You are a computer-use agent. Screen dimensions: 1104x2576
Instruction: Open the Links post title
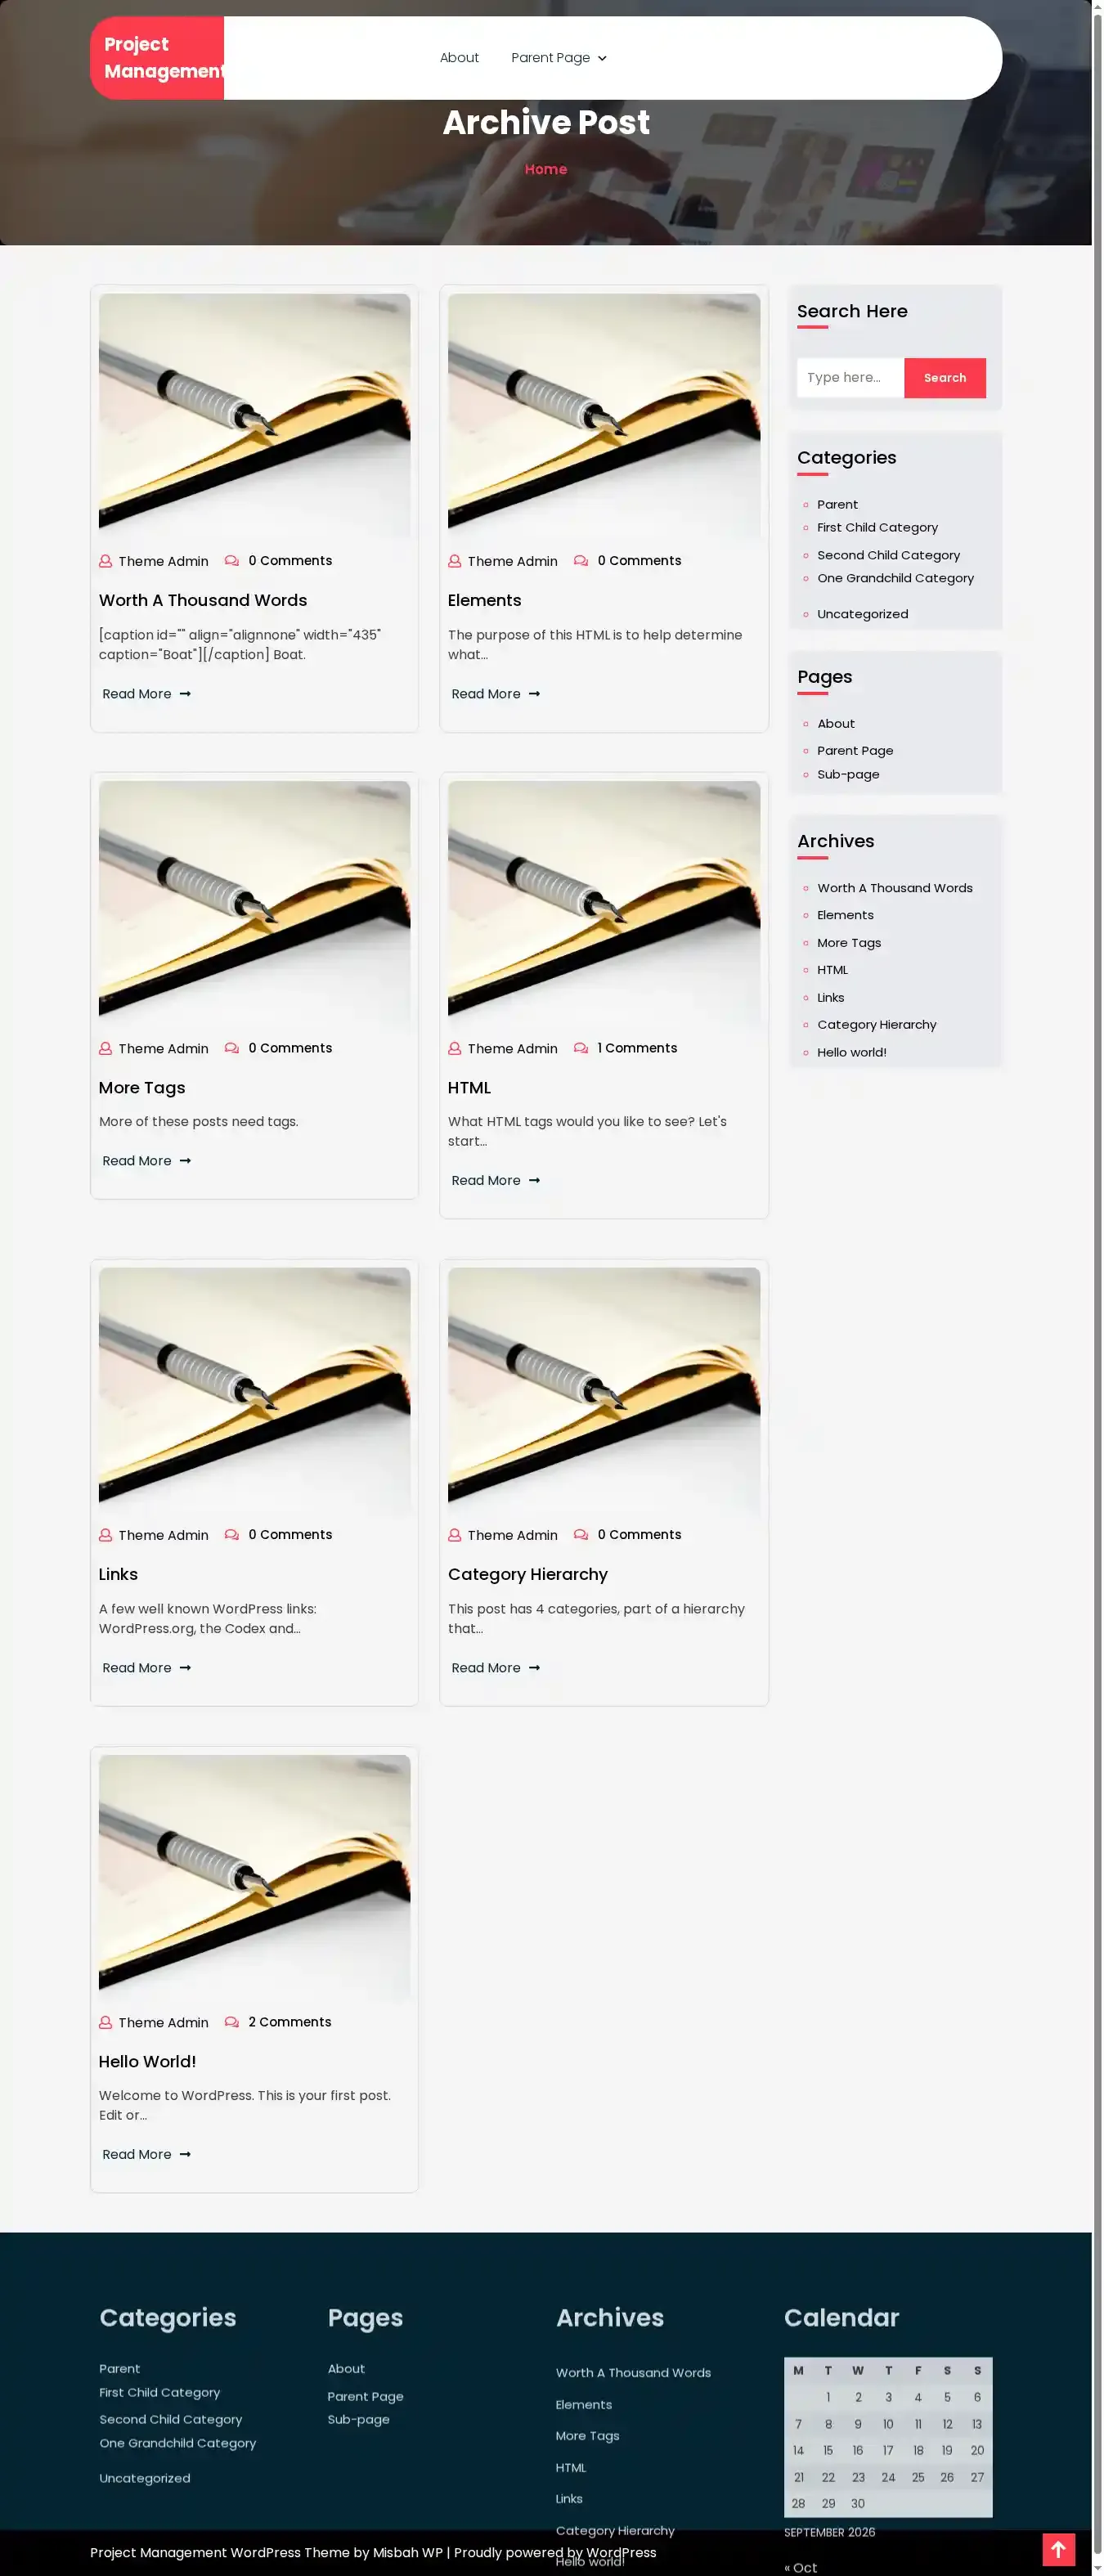pyautogui.click(x=118, y=1574)
